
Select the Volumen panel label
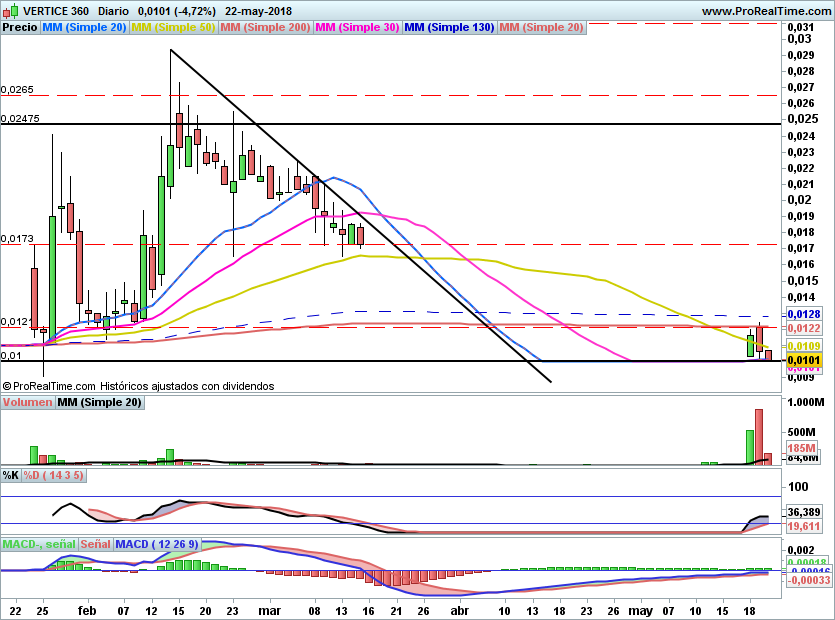click(27, 402)
